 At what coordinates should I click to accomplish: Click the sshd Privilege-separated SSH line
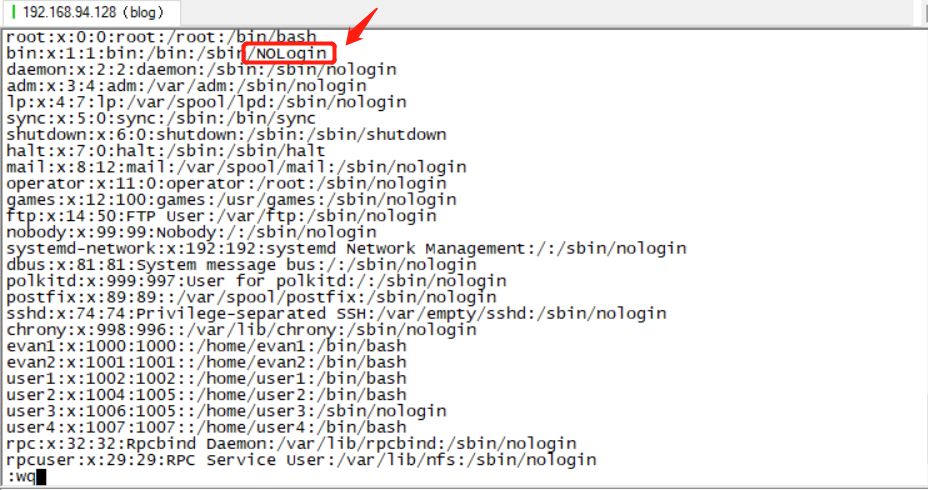point(336,314)
